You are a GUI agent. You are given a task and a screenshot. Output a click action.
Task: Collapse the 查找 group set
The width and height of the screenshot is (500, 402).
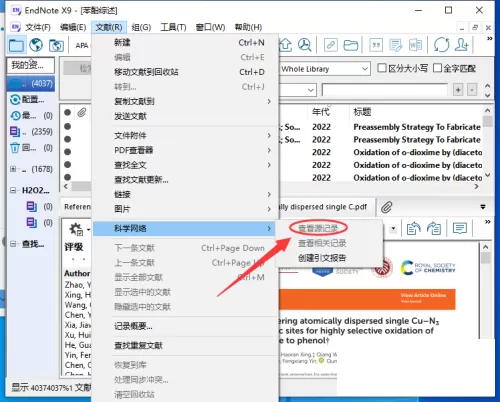click(x=13, y=244)
